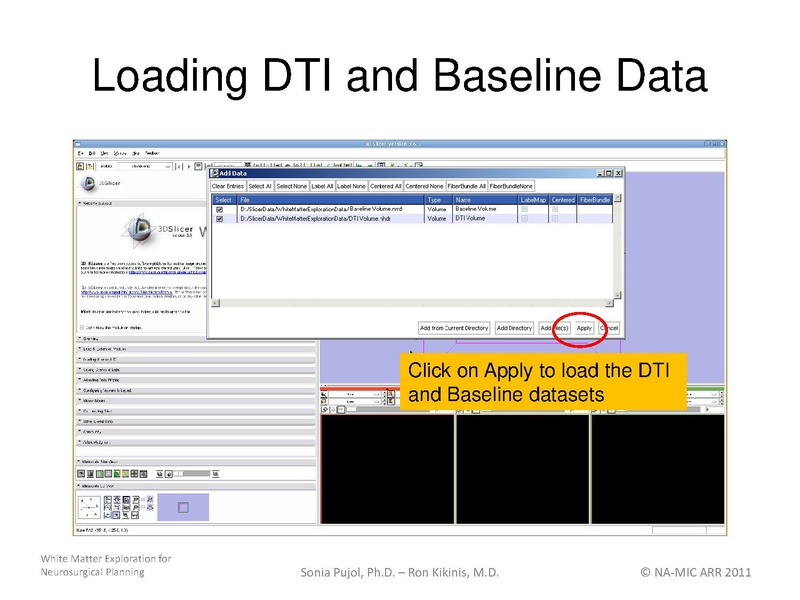Uncheck the Baseline Volume Select checkbox
This screenshot has width=800, height=600.
click(x=219, y=209)
